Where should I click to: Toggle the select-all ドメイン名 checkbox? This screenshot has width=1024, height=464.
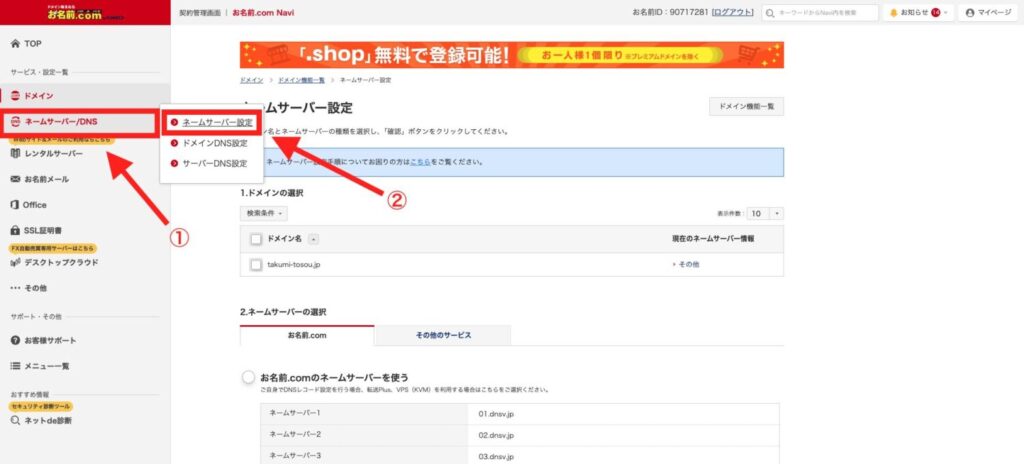click(x=256, y=239)
